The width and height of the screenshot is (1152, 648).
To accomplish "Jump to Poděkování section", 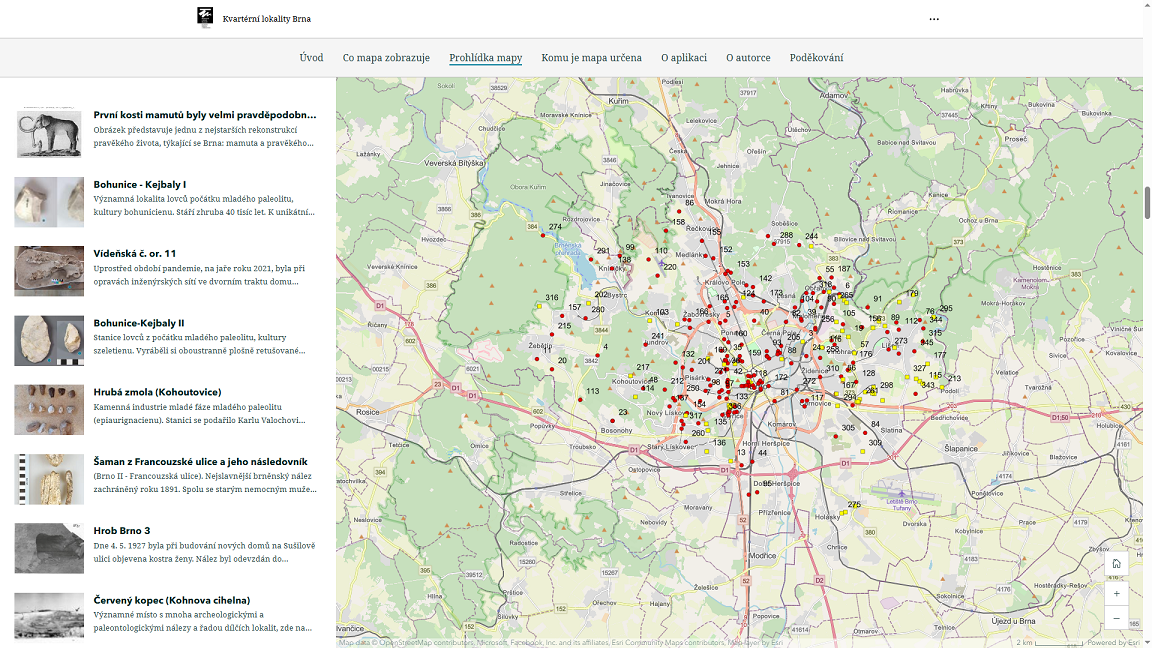I will tap(816, 58).
